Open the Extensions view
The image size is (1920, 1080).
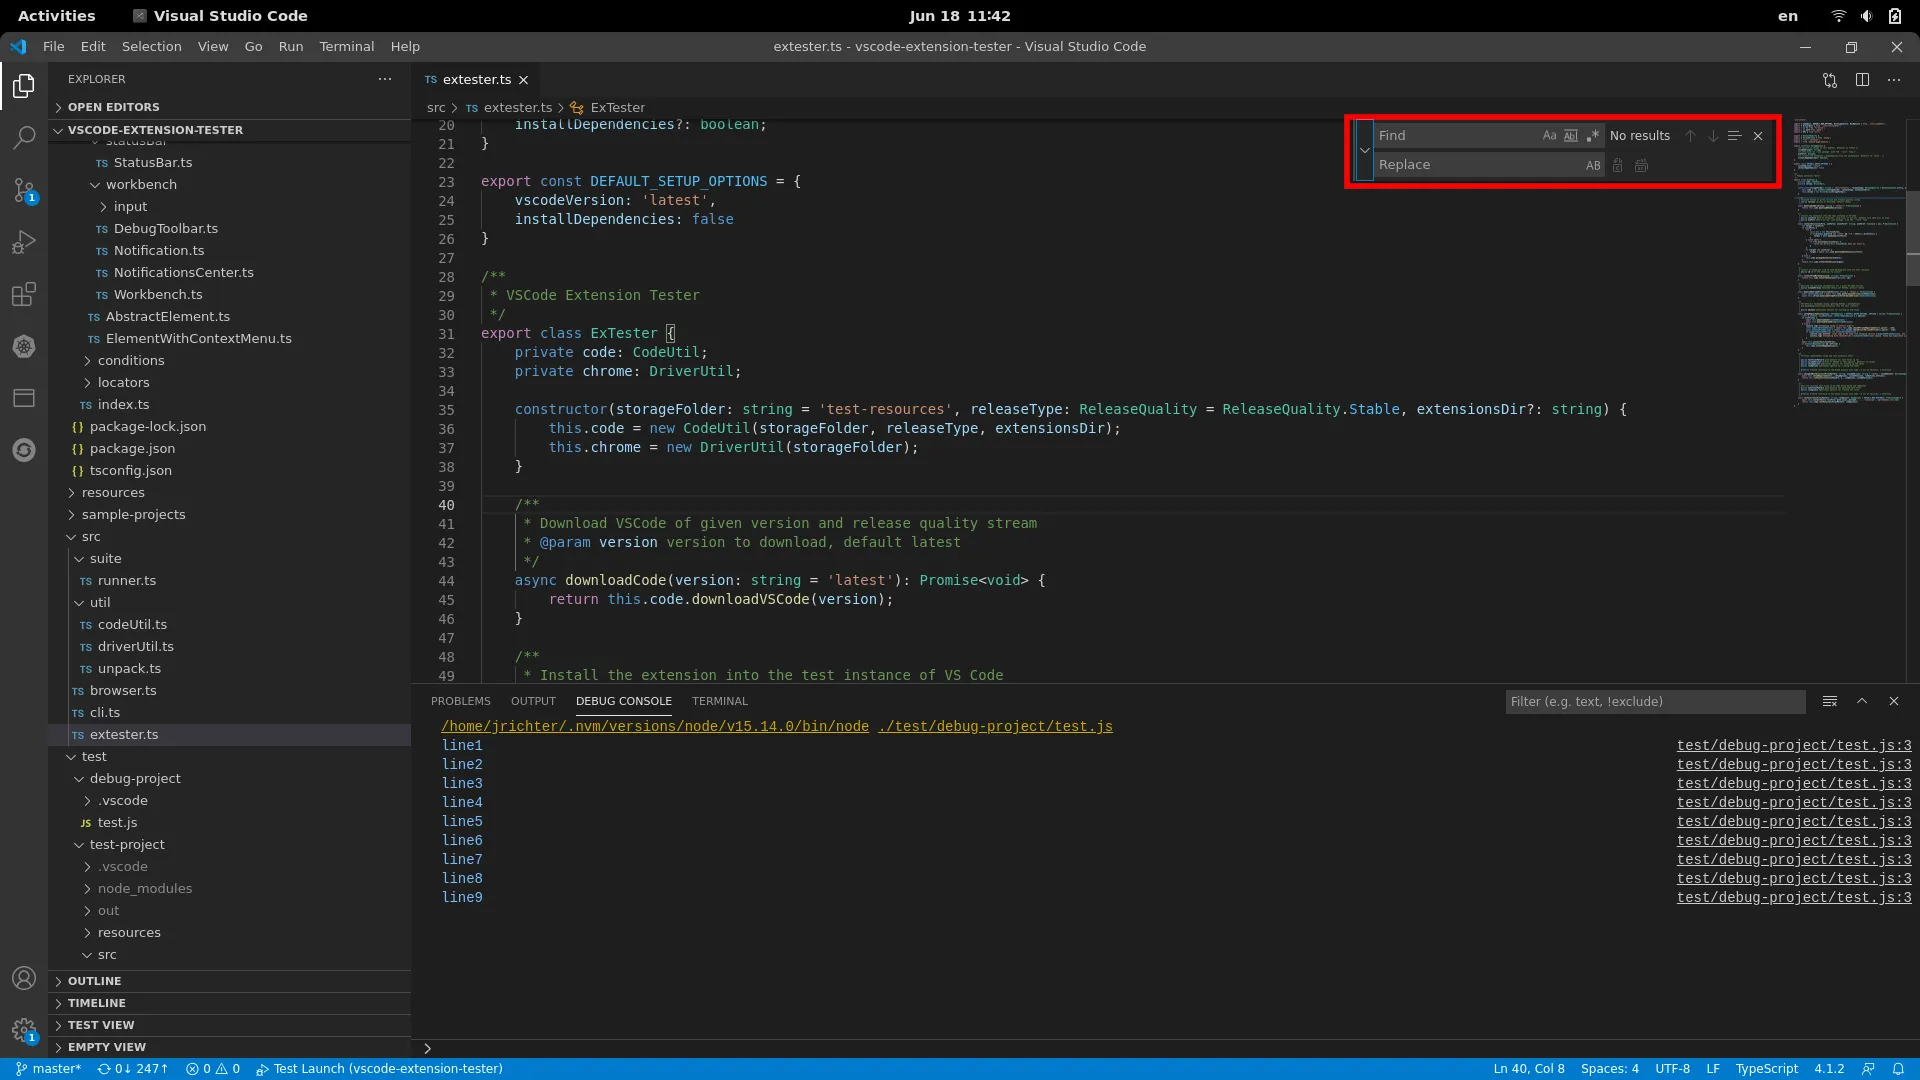click(24, 294)
